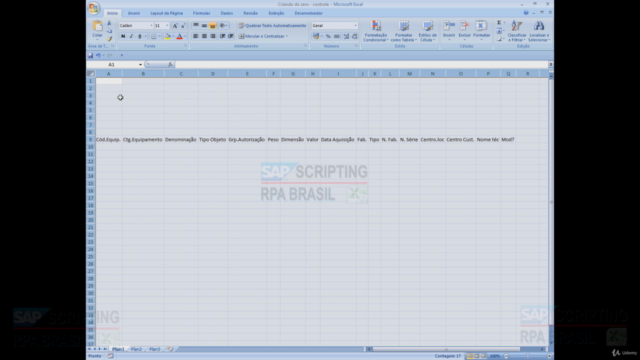Open the font size 11 dropdown
This screenshot has height=360, width=640.
click(x=167, y=26)
